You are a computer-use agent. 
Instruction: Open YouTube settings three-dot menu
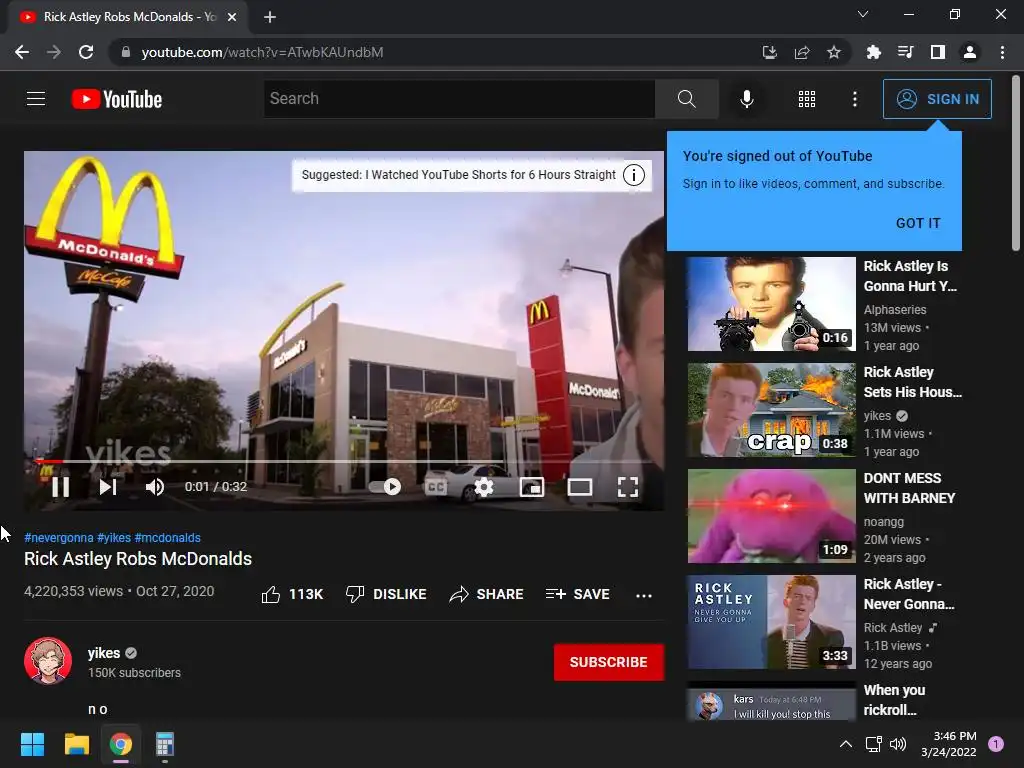point(855,99)
